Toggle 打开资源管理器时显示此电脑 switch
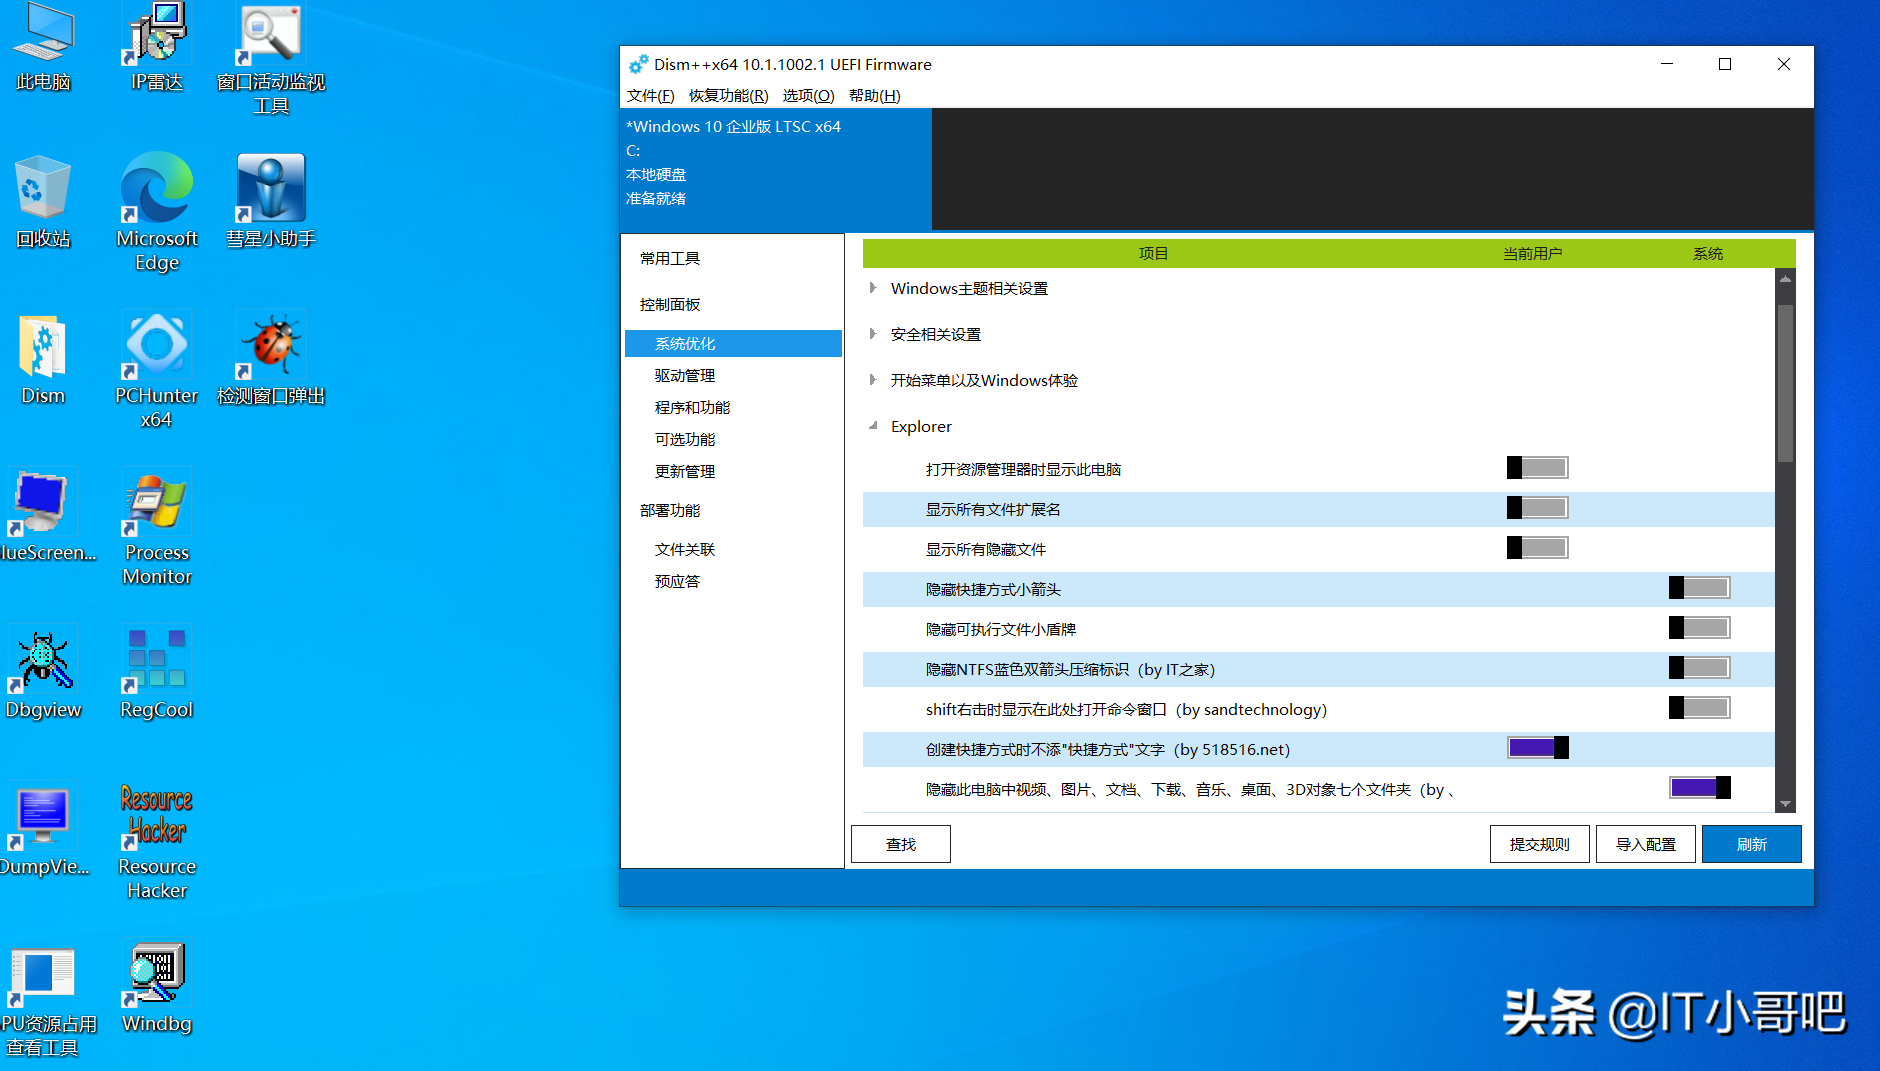This screenshot has height=1071, width=1880. [x=1538, y=468]
